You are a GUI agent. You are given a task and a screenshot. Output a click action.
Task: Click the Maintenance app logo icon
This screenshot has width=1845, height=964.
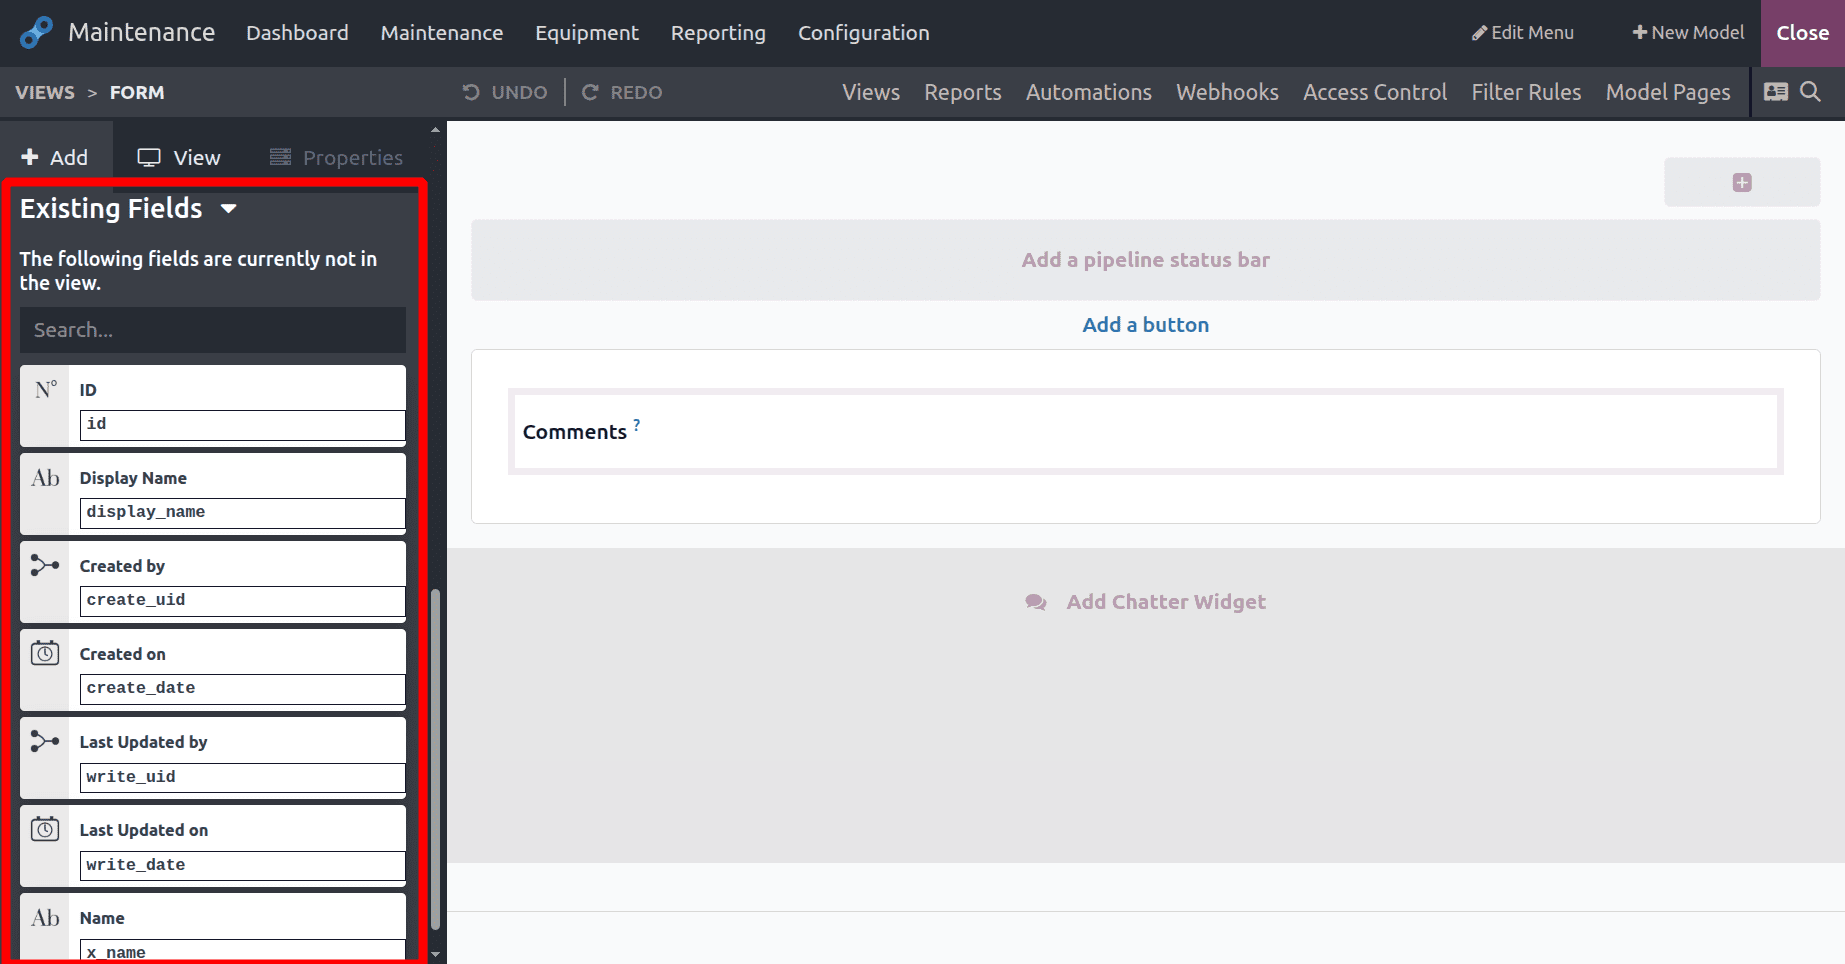(36, 33)
